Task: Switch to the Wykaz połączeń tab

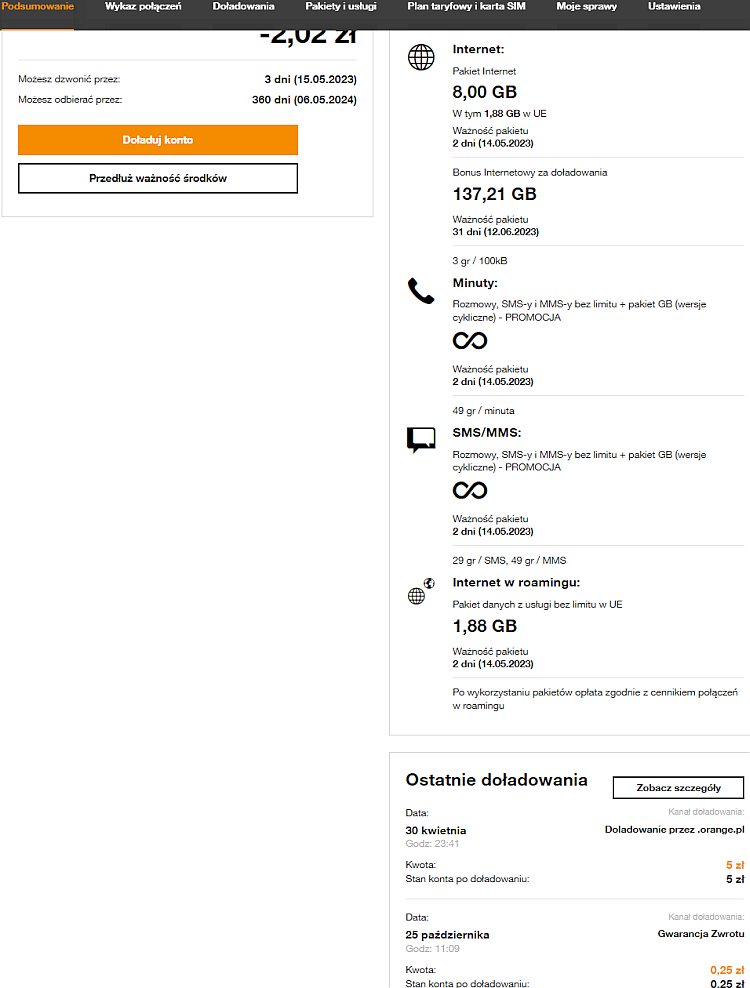Action: pos(143,7)
